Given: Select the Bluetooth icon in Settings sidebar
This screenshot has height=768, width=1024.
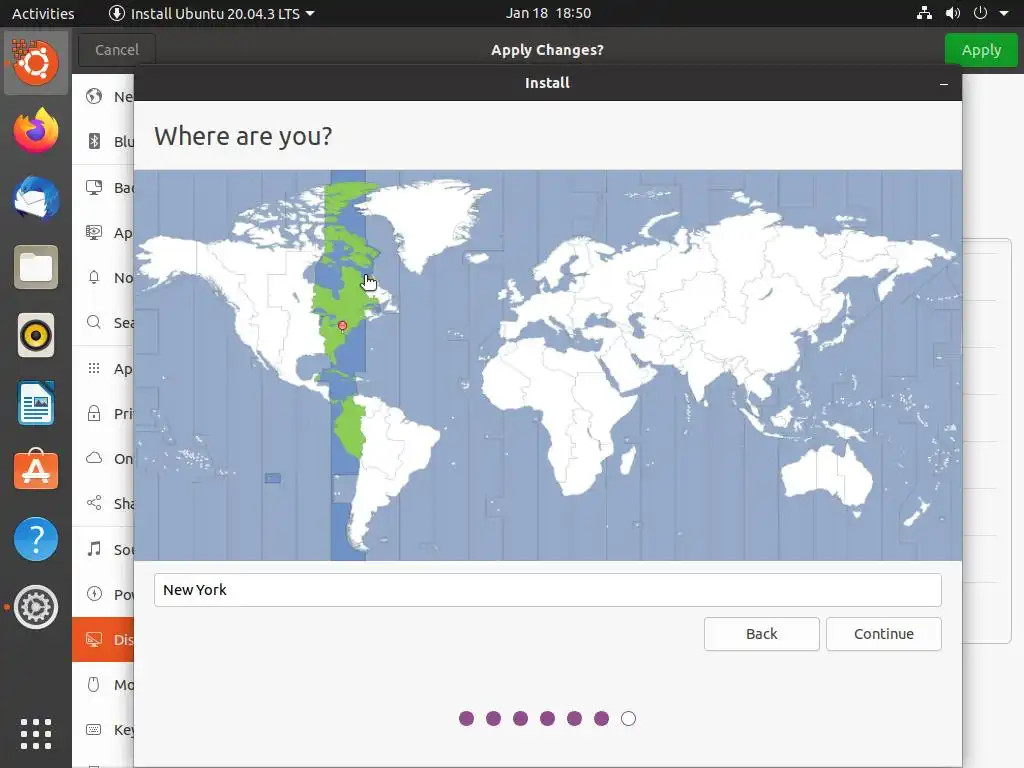Looking at the screenshot, I should tap(94, 141).
